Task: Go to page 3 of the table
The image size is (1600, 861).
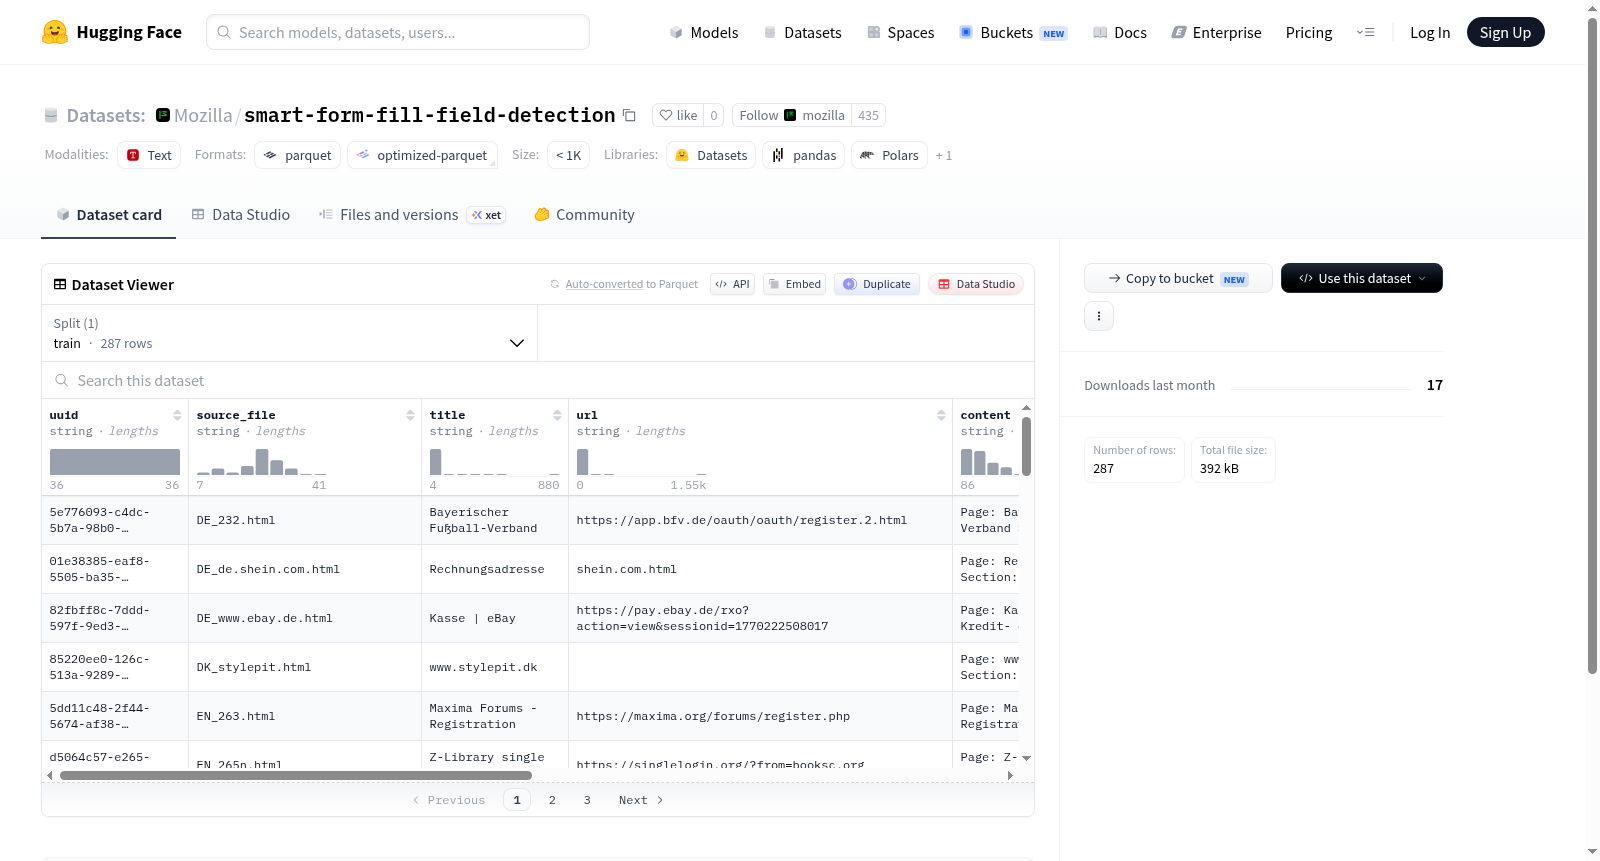Action: pos(587,800)
